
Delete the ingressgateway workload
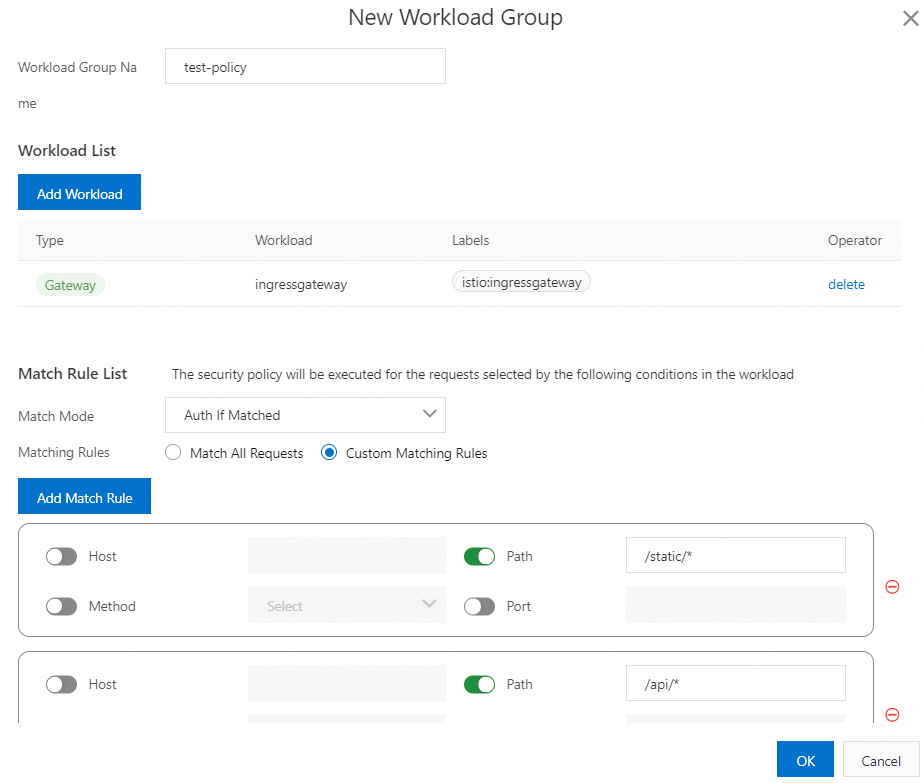[846, 284]
